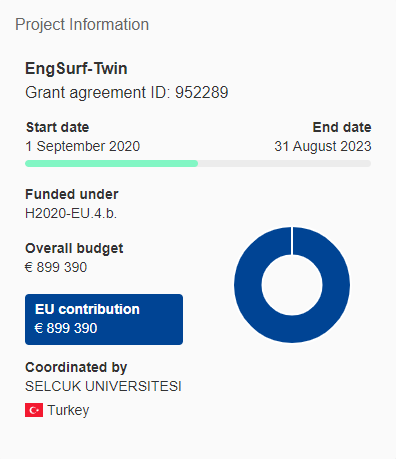Select the Project Information heading

[82, 25]
